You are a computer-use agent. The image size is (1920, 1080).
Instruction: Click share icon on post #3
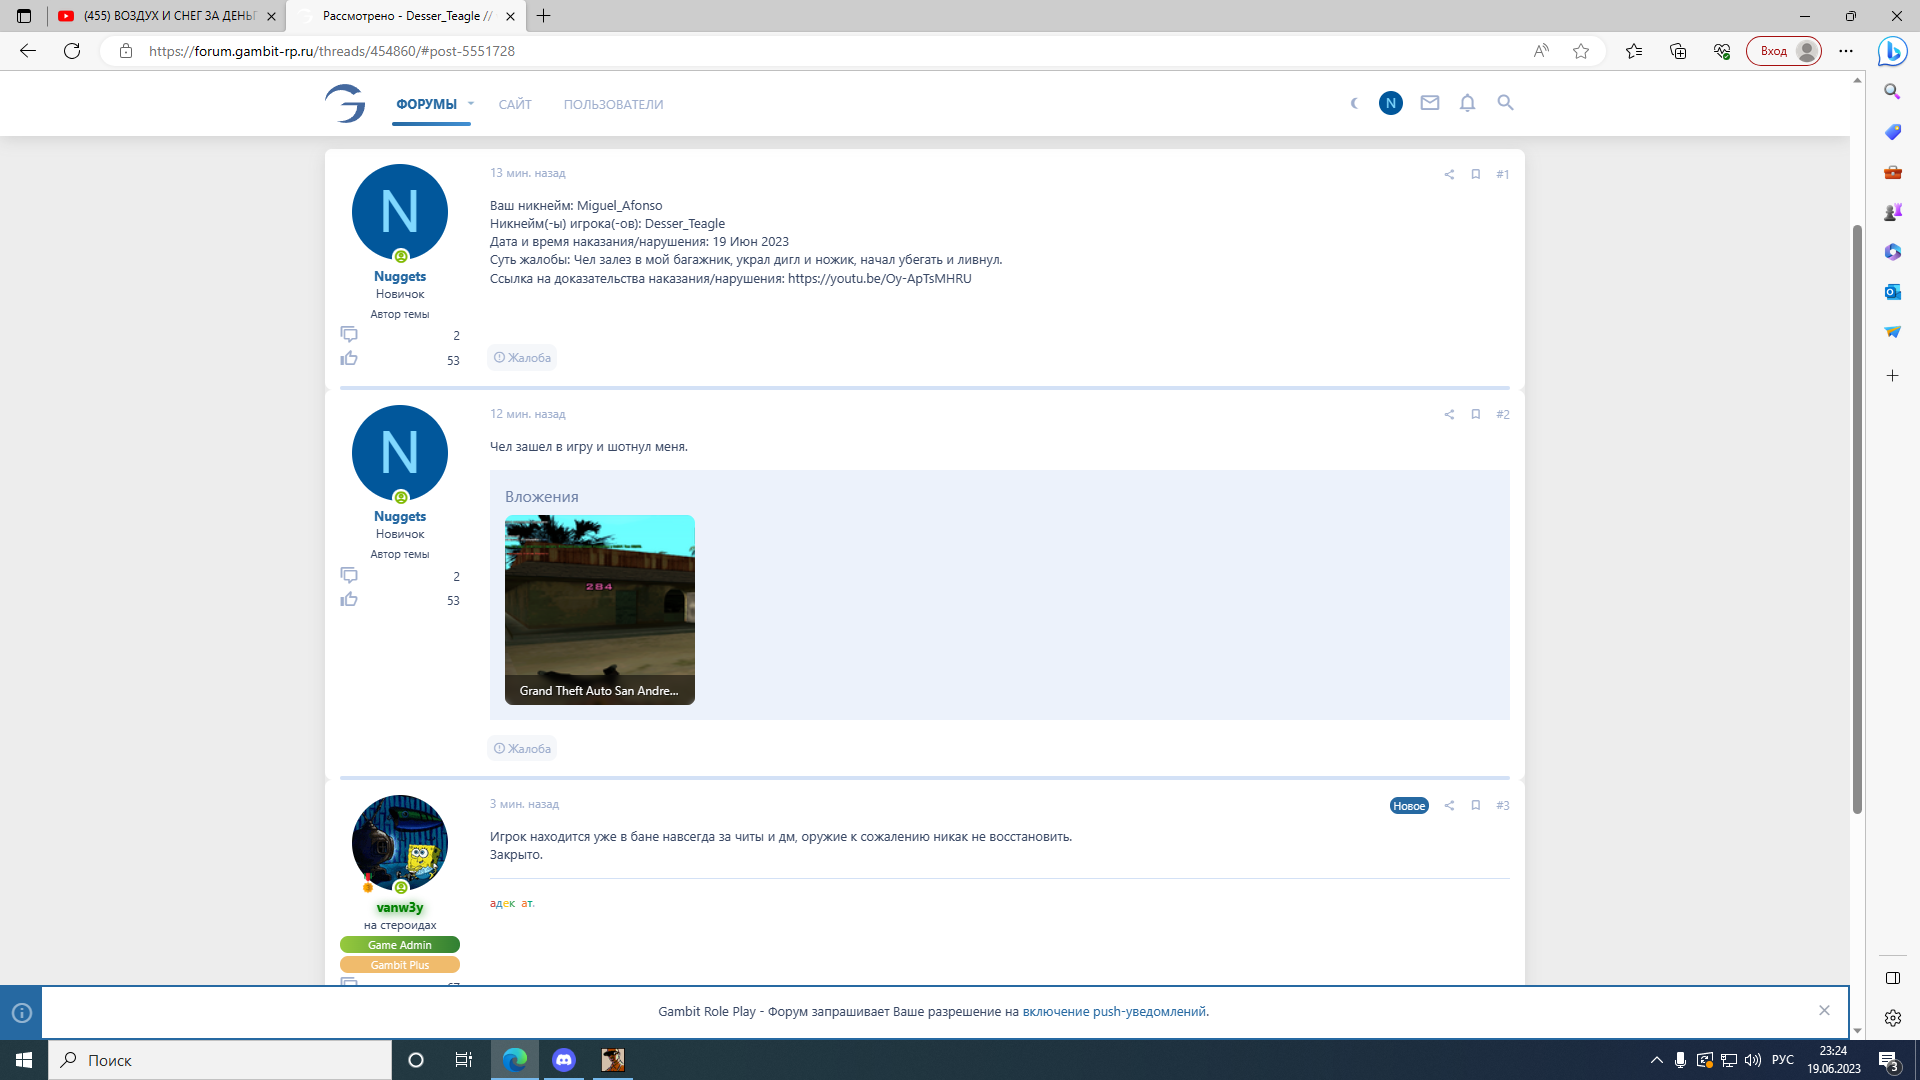tap(1449, 805)
